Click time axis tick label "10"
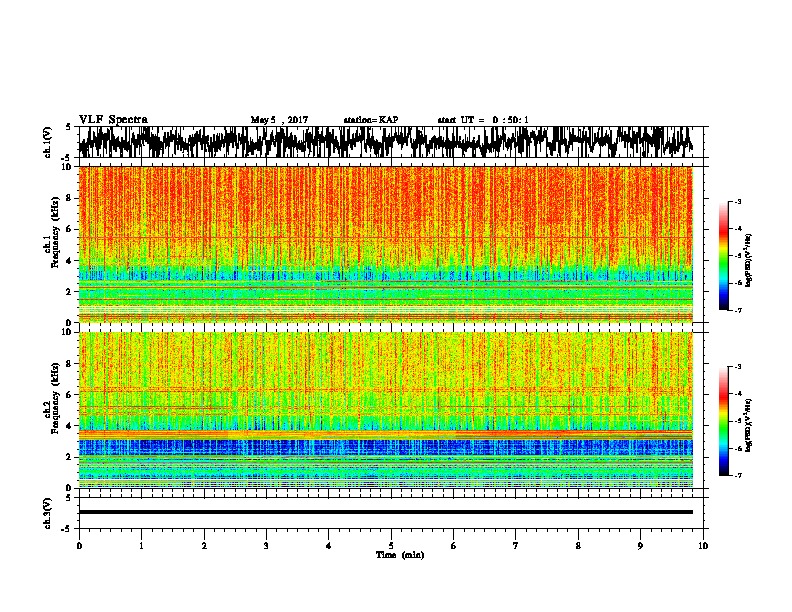This screenshot has width=792, height=612. pos(703,546)
